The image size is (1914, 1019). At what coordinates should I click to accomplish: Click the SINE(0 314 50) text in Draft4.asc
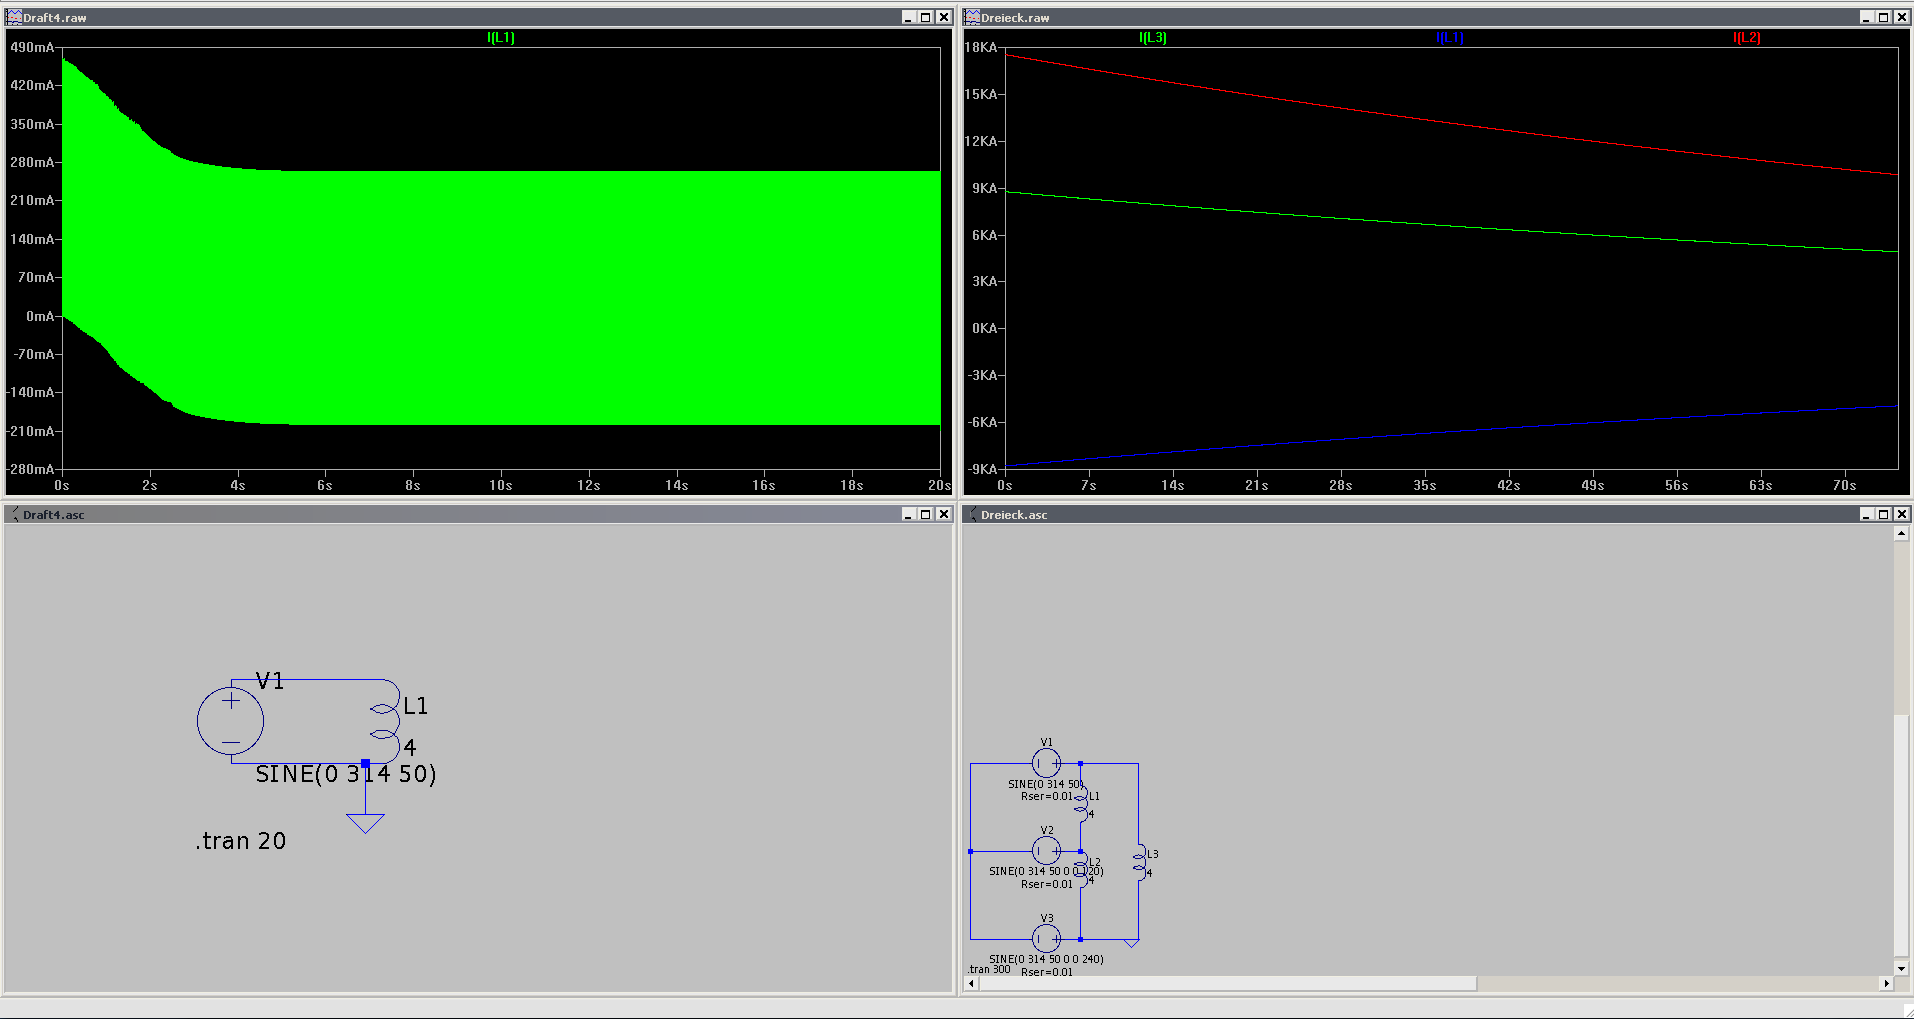tap(346, 774)
